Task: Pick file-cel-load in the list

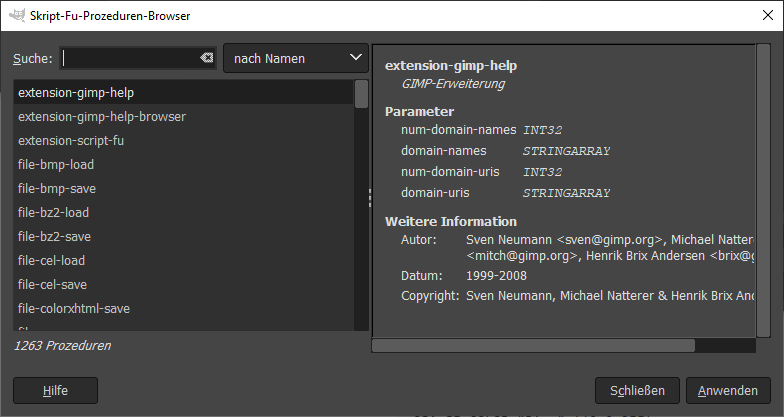Action: 51,261
